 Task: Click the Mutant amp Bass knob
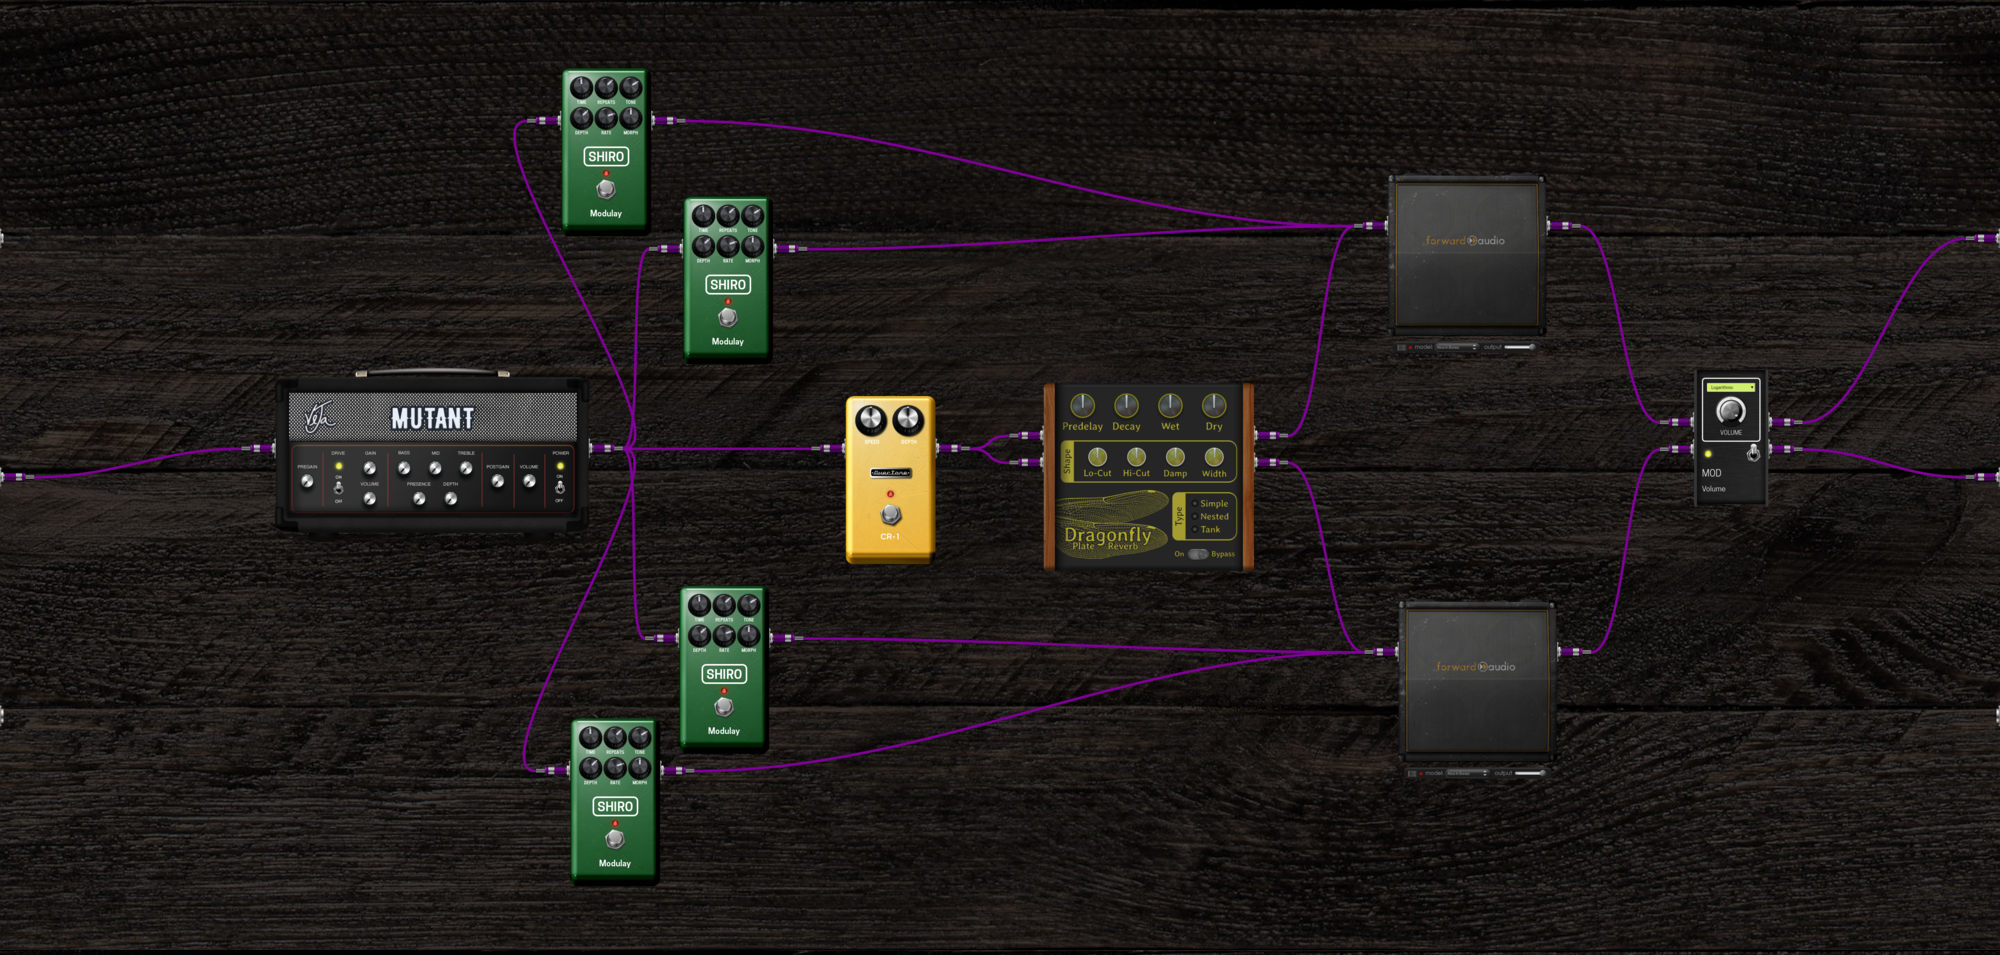pos(404,468)
